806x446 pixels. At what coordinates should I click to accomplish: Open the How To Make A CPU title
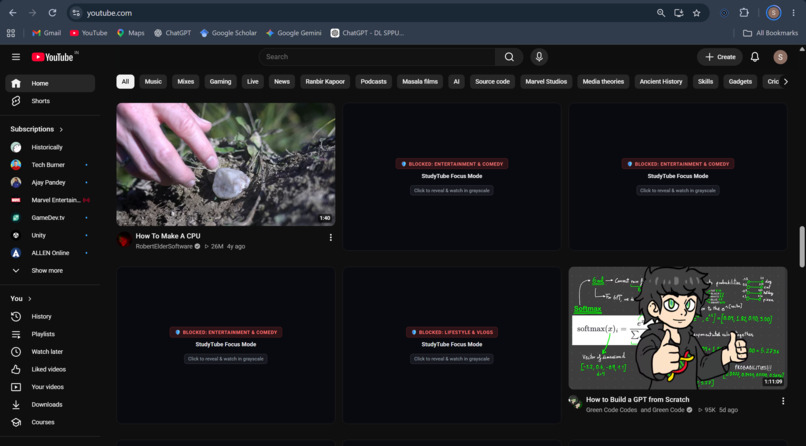(168, 236)
